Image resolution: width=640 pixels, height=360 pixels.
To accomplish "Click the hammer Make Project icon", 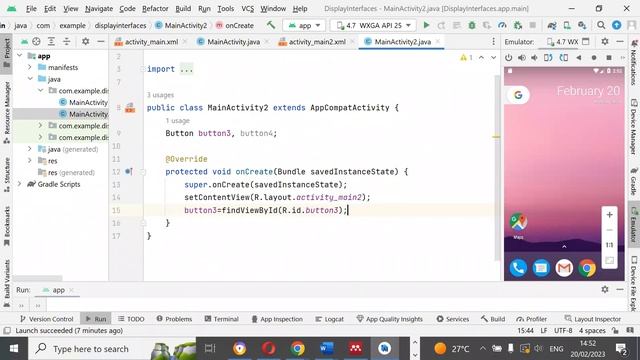I will [x=271, y=25].
